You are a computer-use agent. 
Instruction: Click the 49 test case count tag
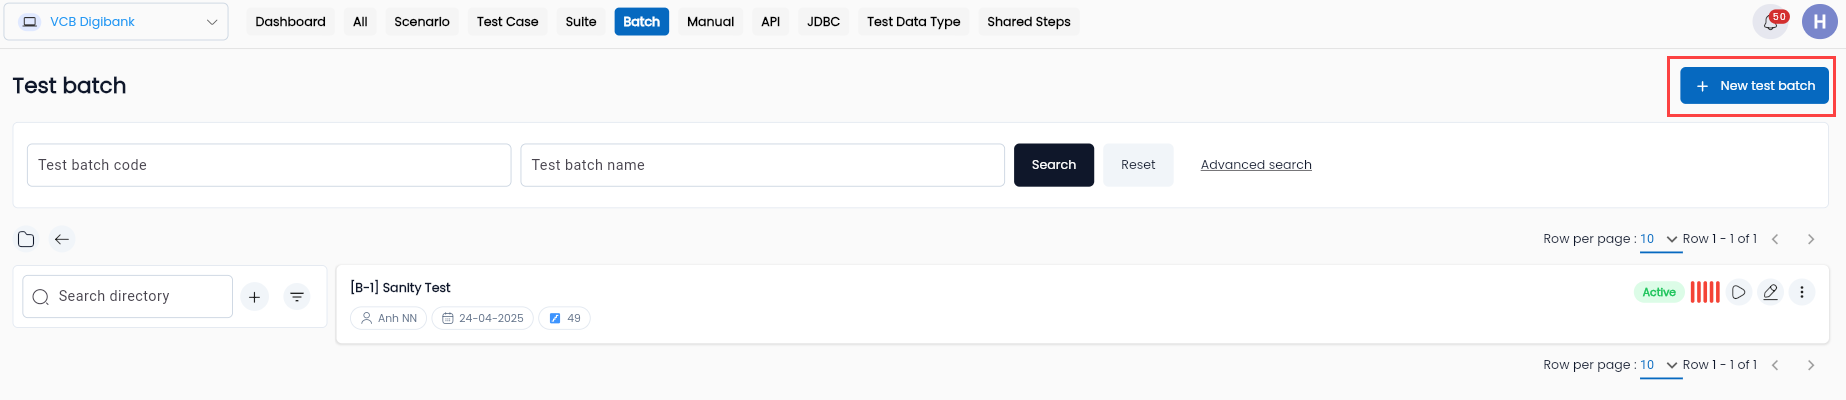565,318
